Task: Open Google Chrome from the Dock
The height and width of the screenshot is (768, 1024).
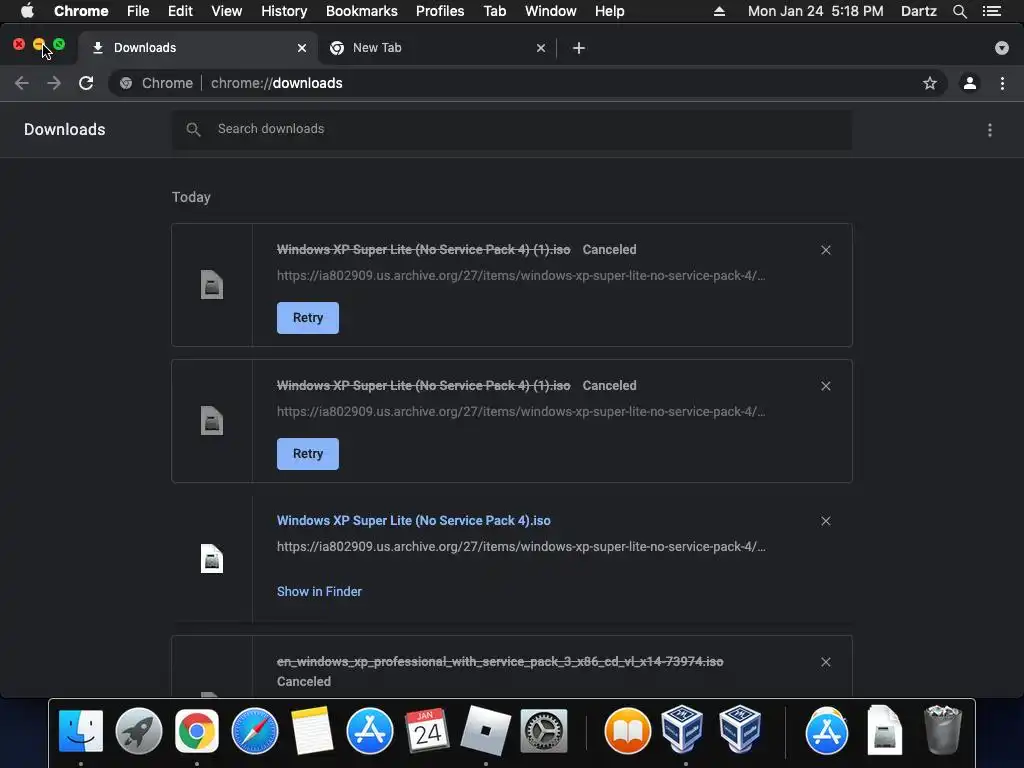Action: click(197, 731)
